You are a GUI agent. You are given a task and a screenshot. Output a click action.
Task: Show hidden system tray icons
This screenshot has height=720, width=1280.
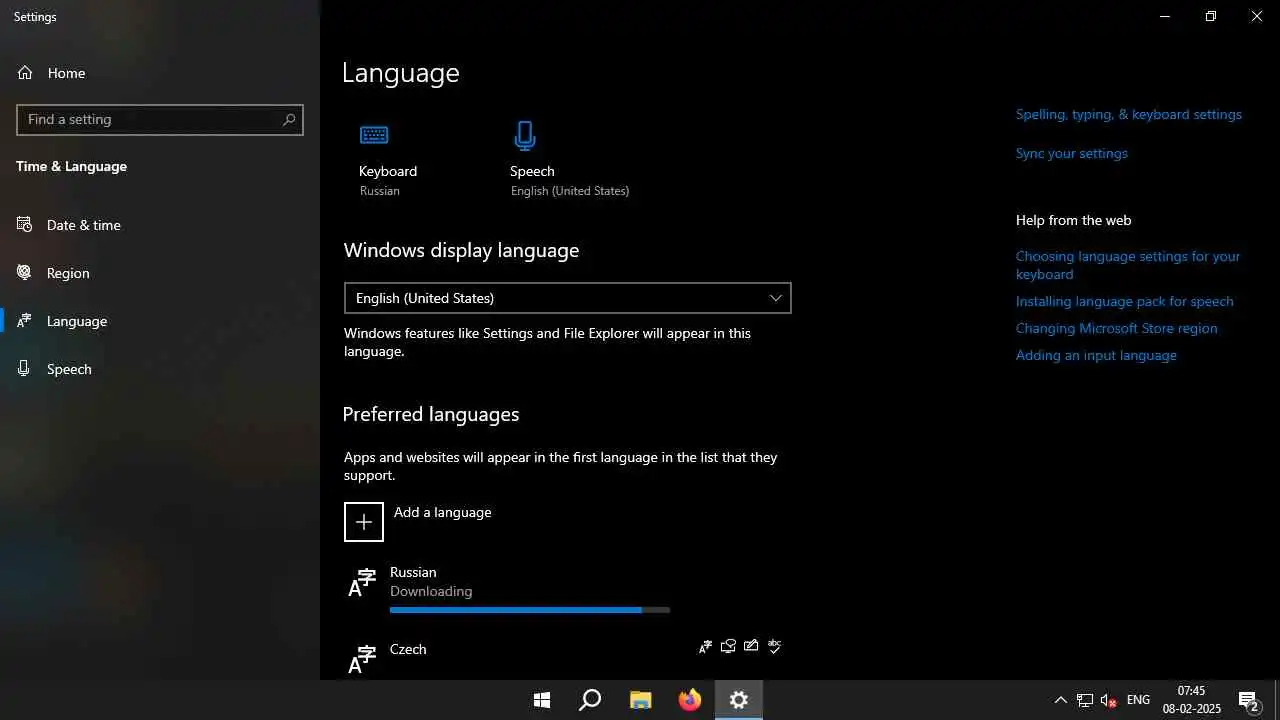(1060, 700)
